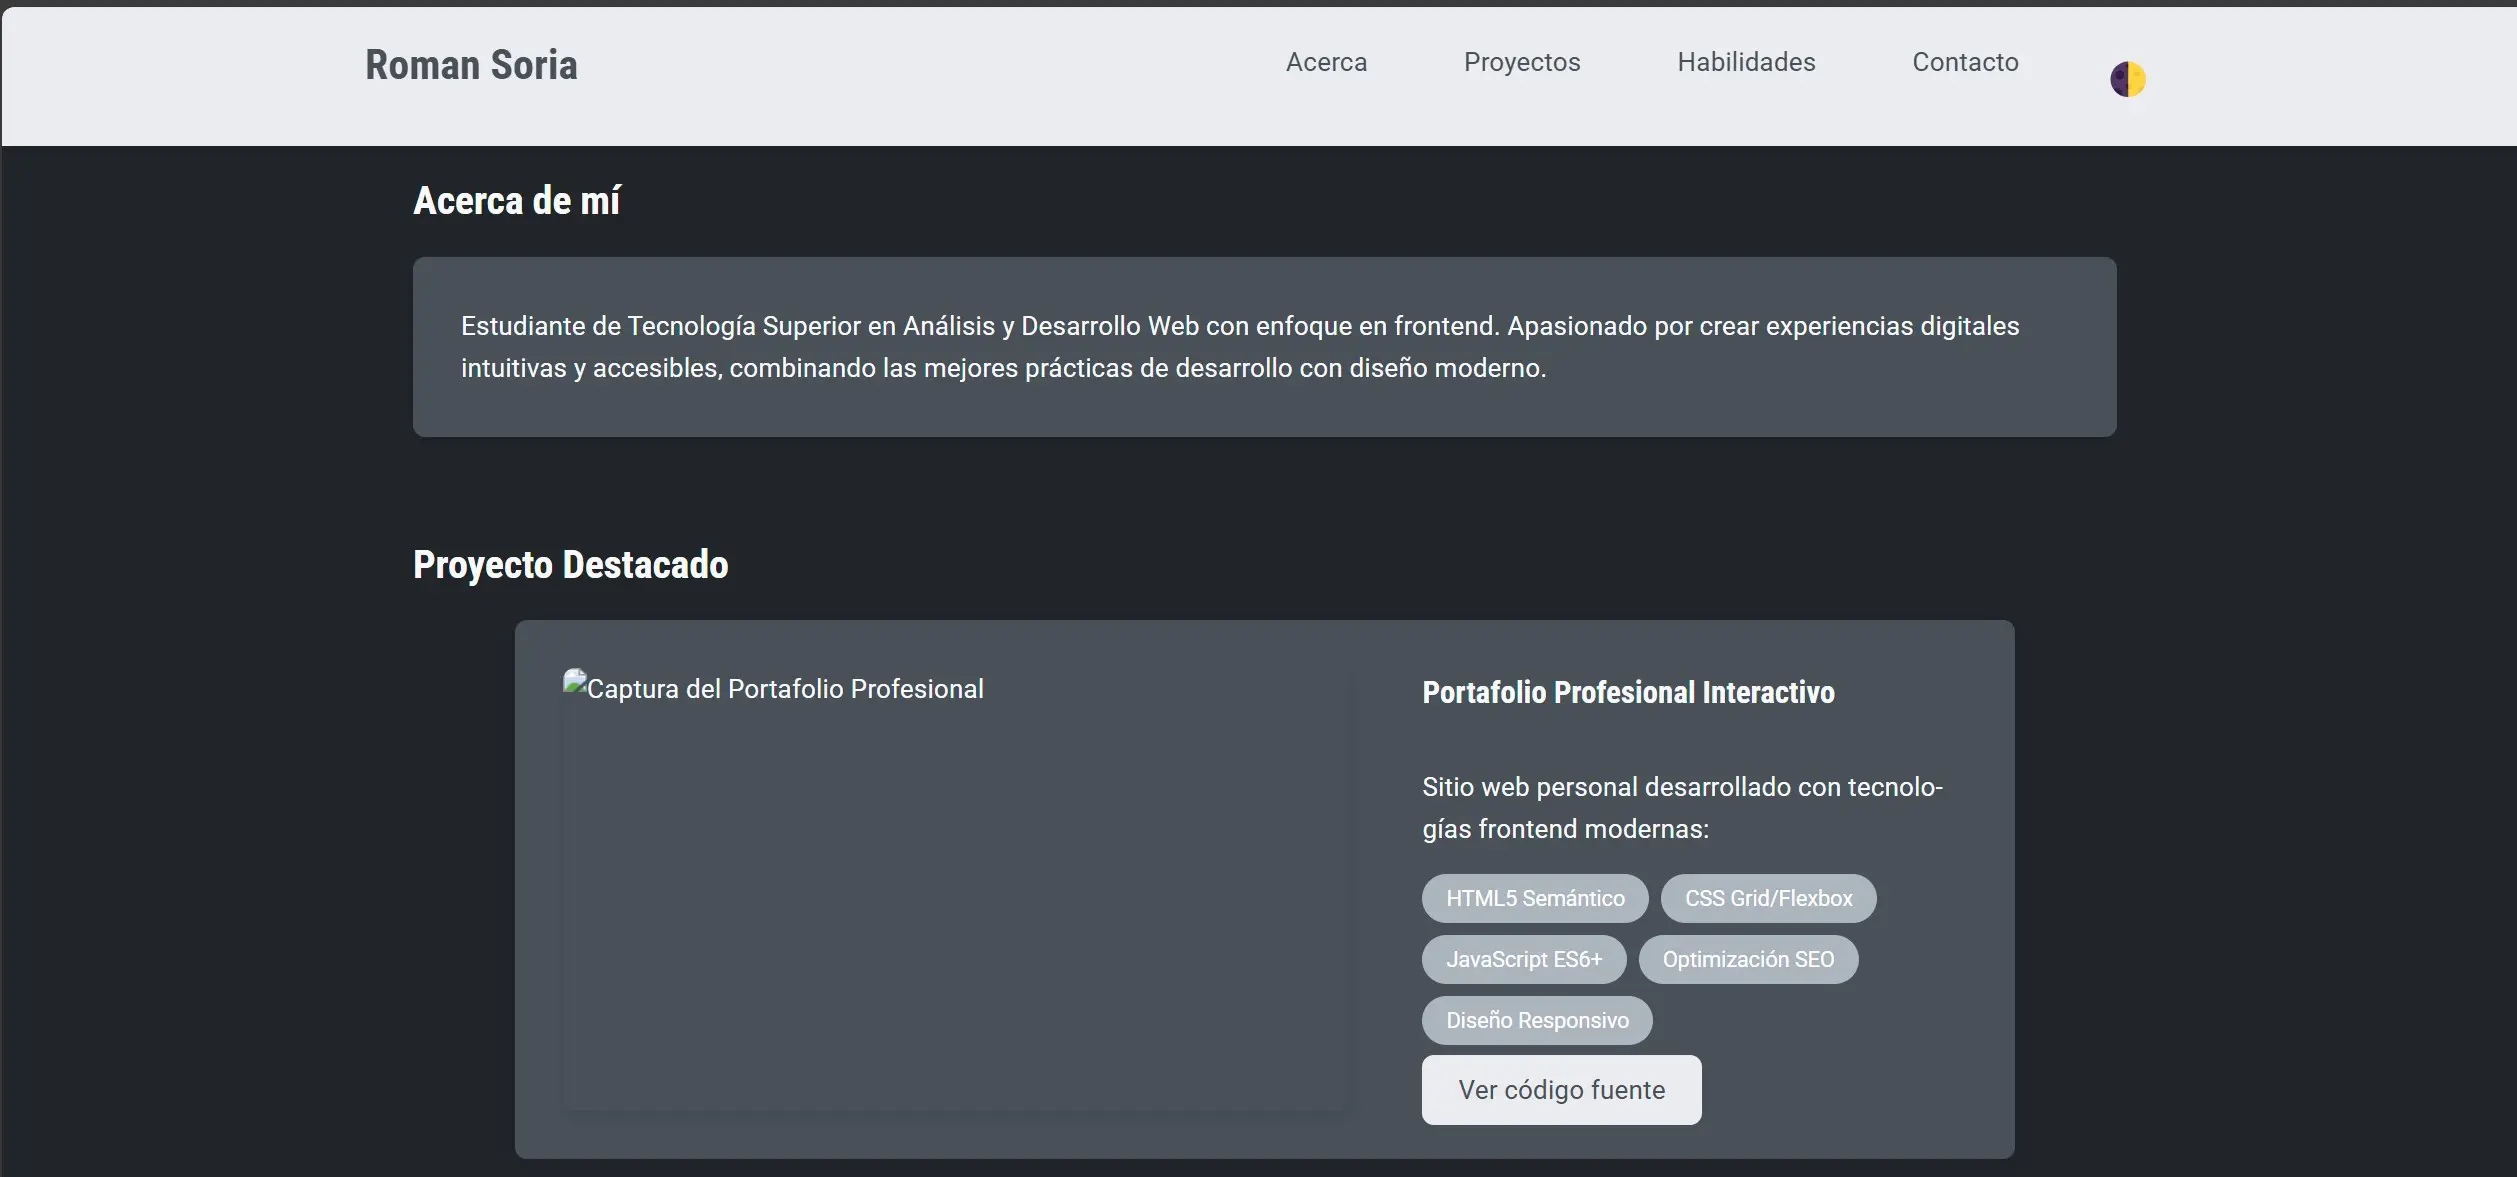The width and height of the screenshot is (2517, 1177).
Task: Click the JavaScript ES6+ tag
Action: click(1523, 959)
